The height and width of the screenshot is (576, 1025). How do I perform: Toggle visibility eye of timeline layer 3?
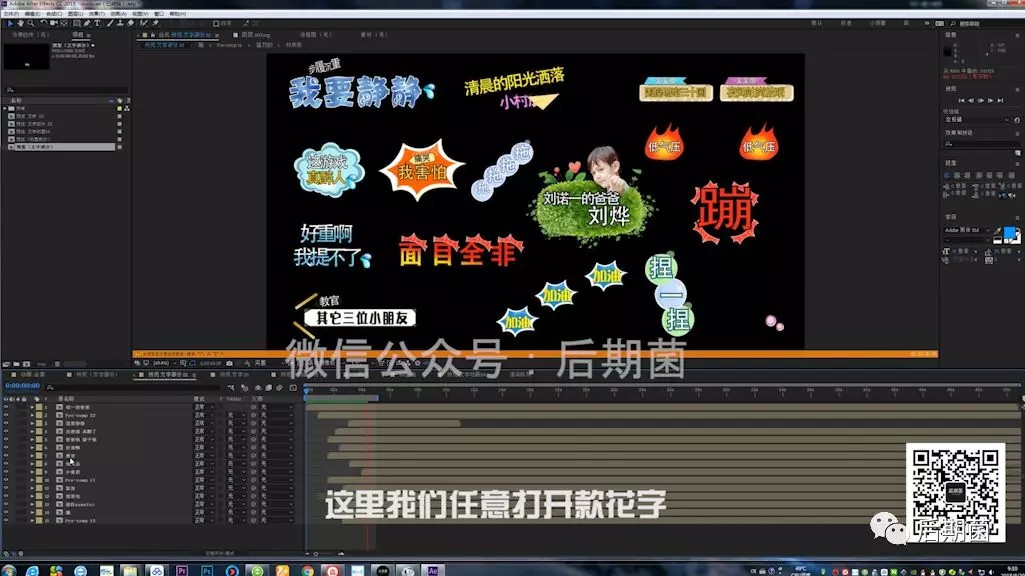click(x=6, y=423)
